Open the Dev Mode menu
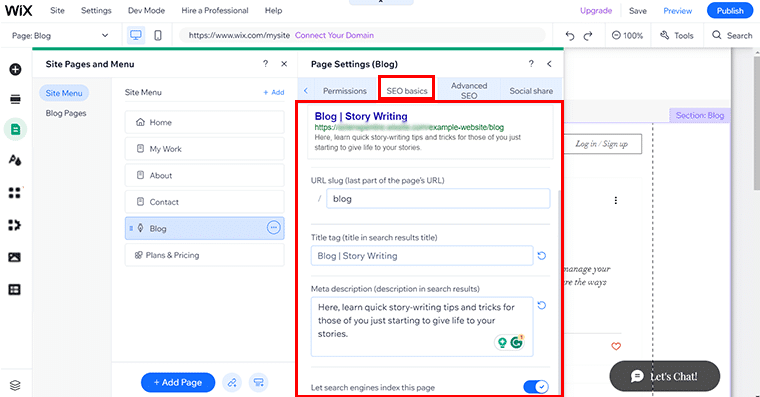This screenshot has height=397, width=760. pos(146,11)
